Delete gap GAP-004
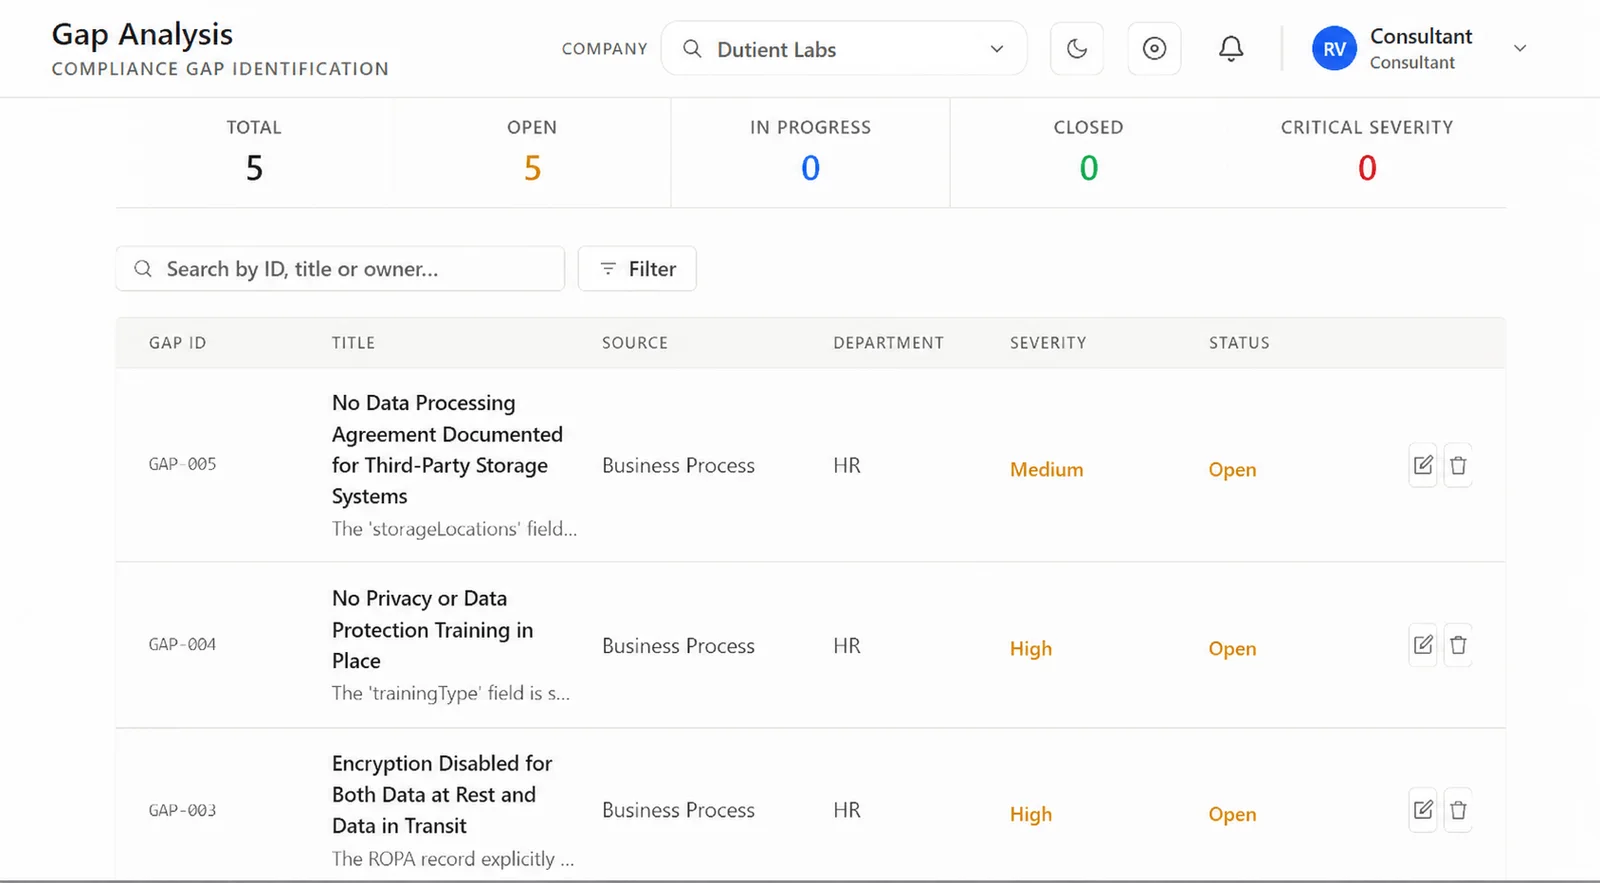Screen dimensions: 1600x883 (x=1458, y=645)
